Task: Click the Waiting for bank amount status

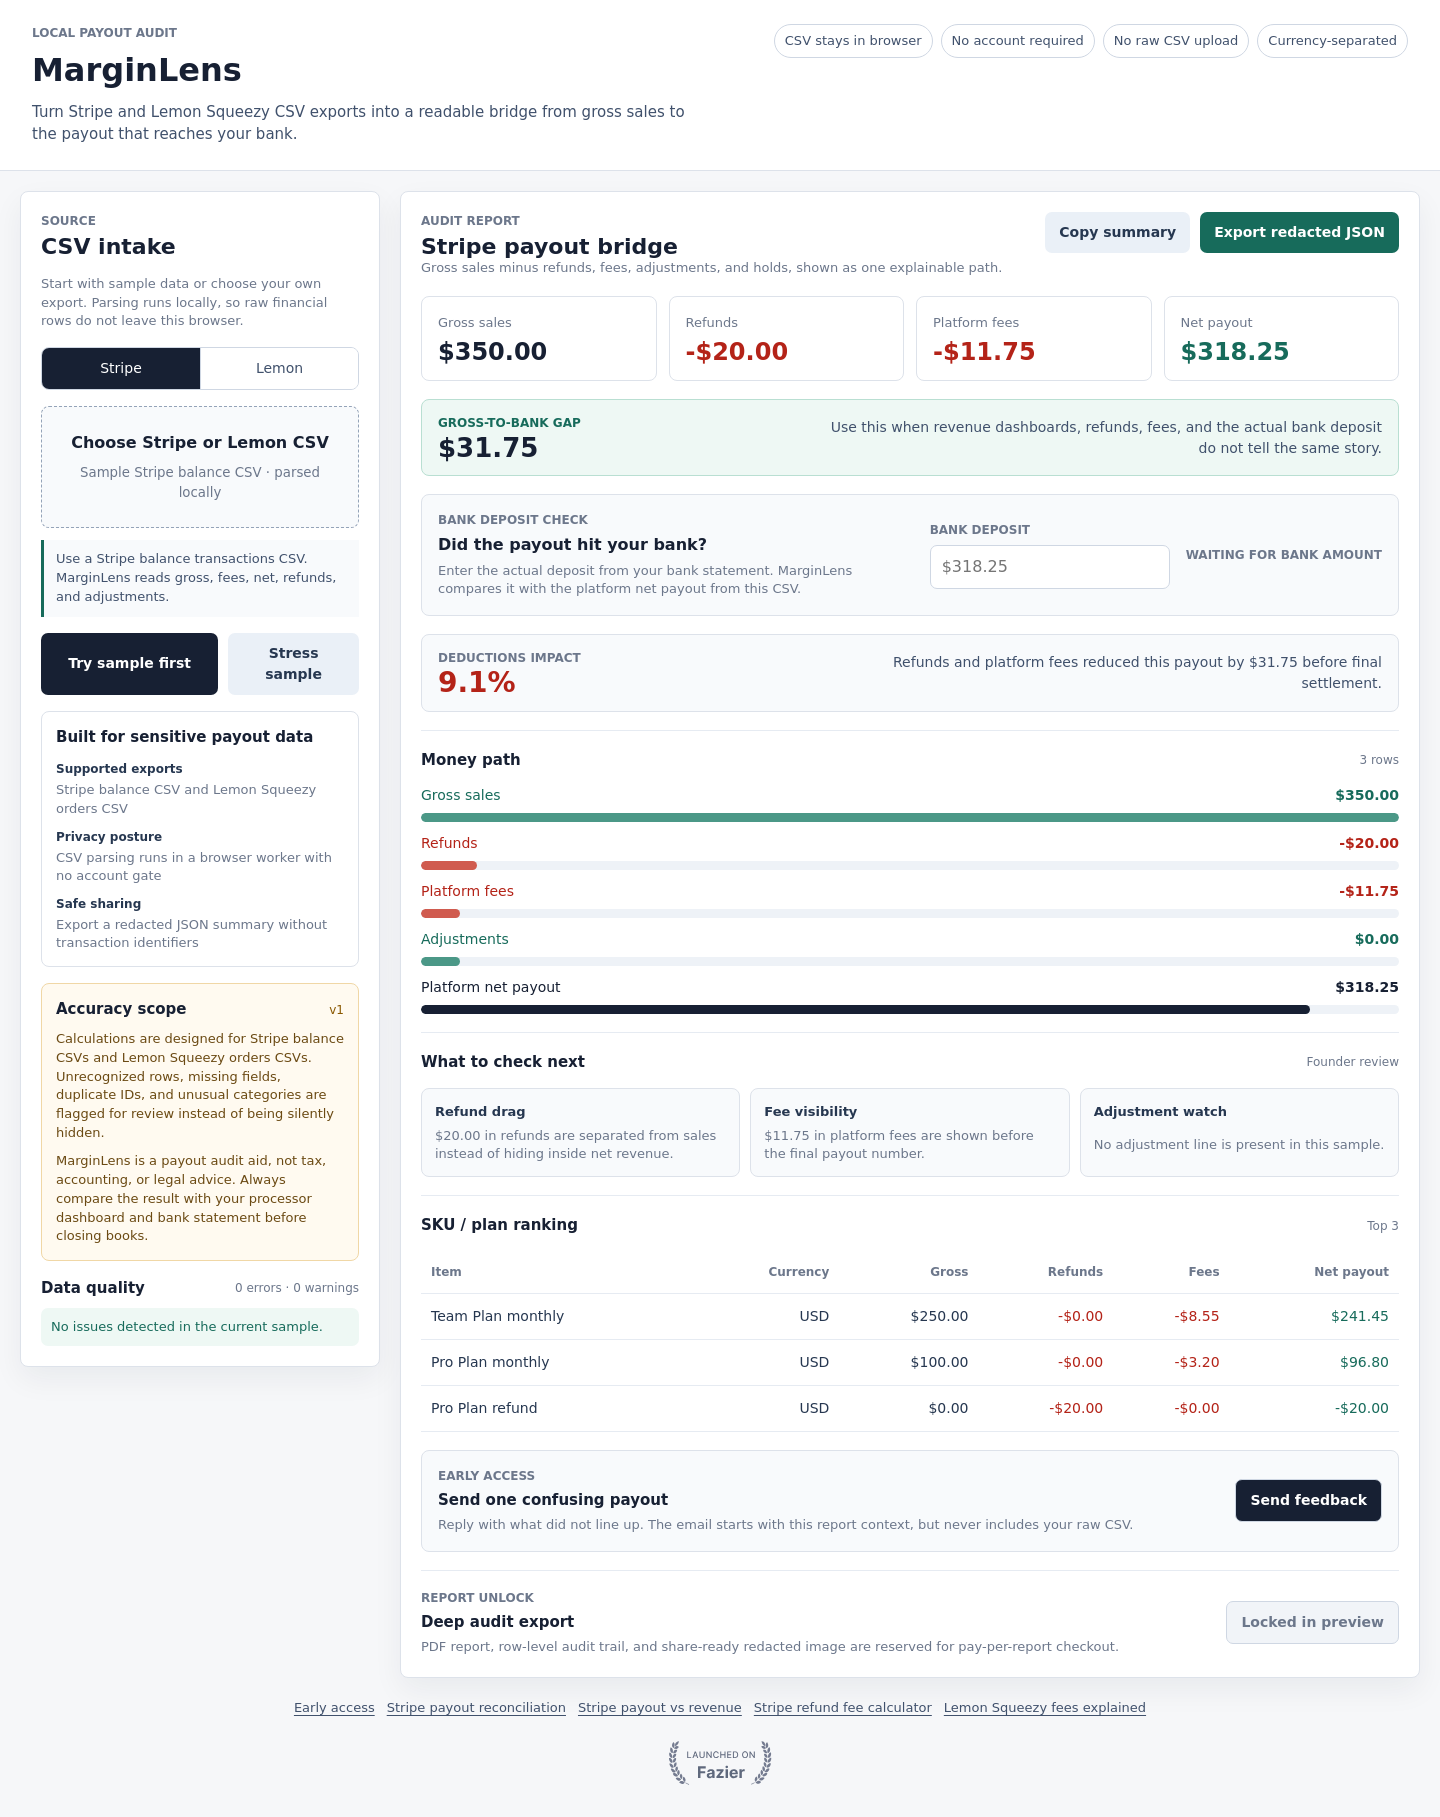Action: pos(1284,555)
